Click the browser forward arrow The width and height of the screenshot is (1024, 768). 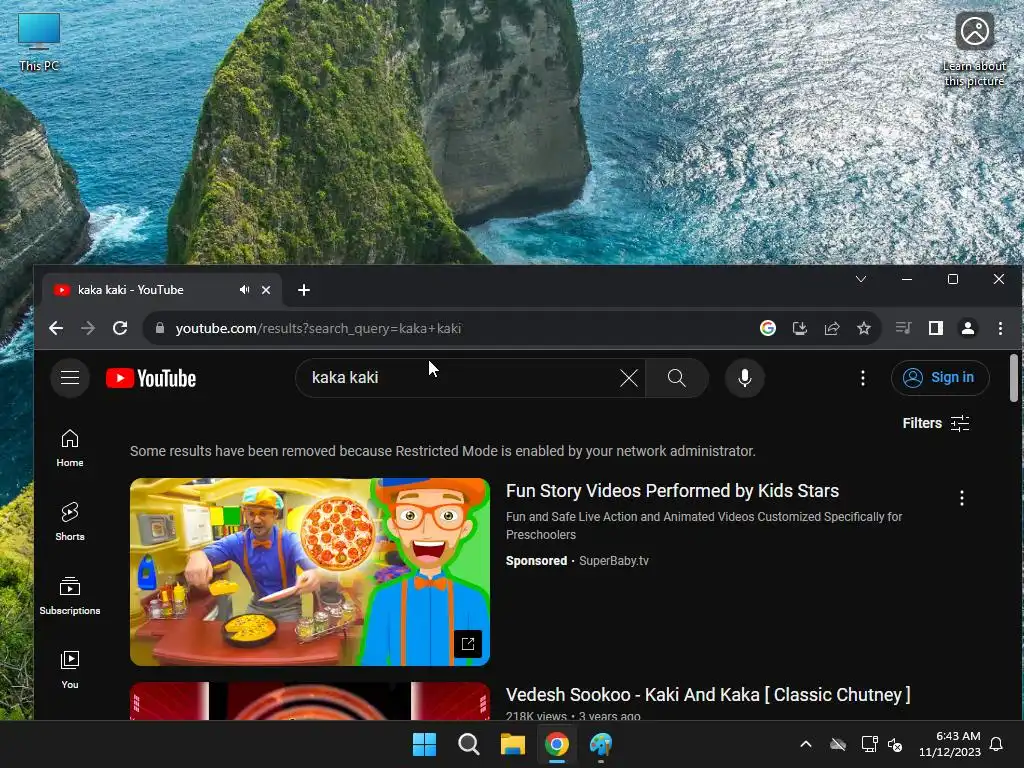[x=88, y=328]
